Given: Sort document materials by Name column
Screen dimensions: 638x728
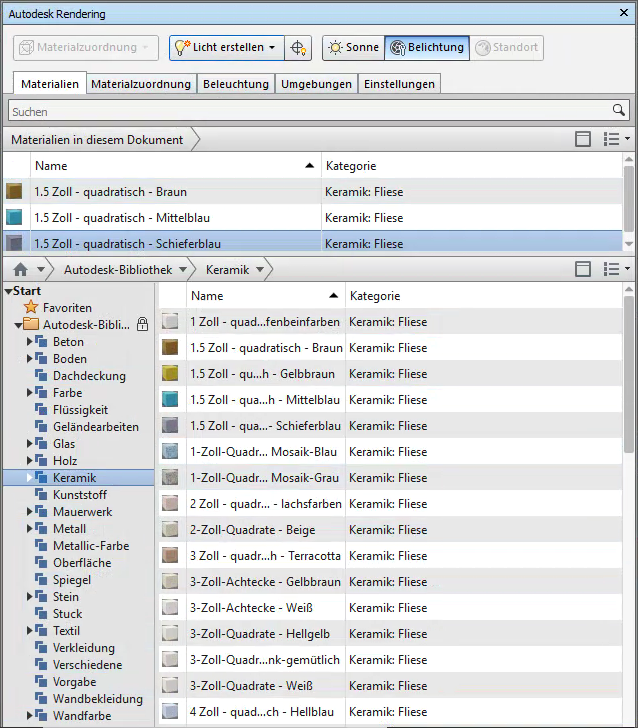Looking at the screenshot, I should 176,165.
